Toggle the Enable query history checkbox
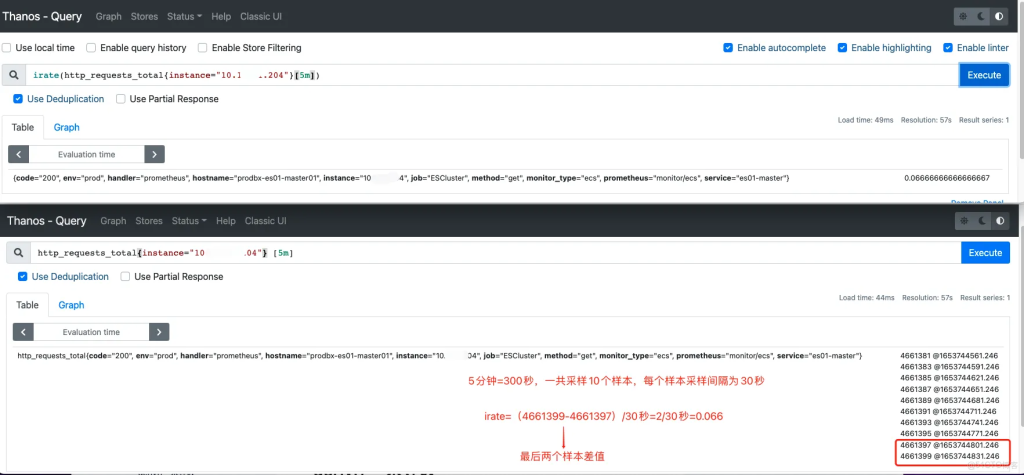 92,48
